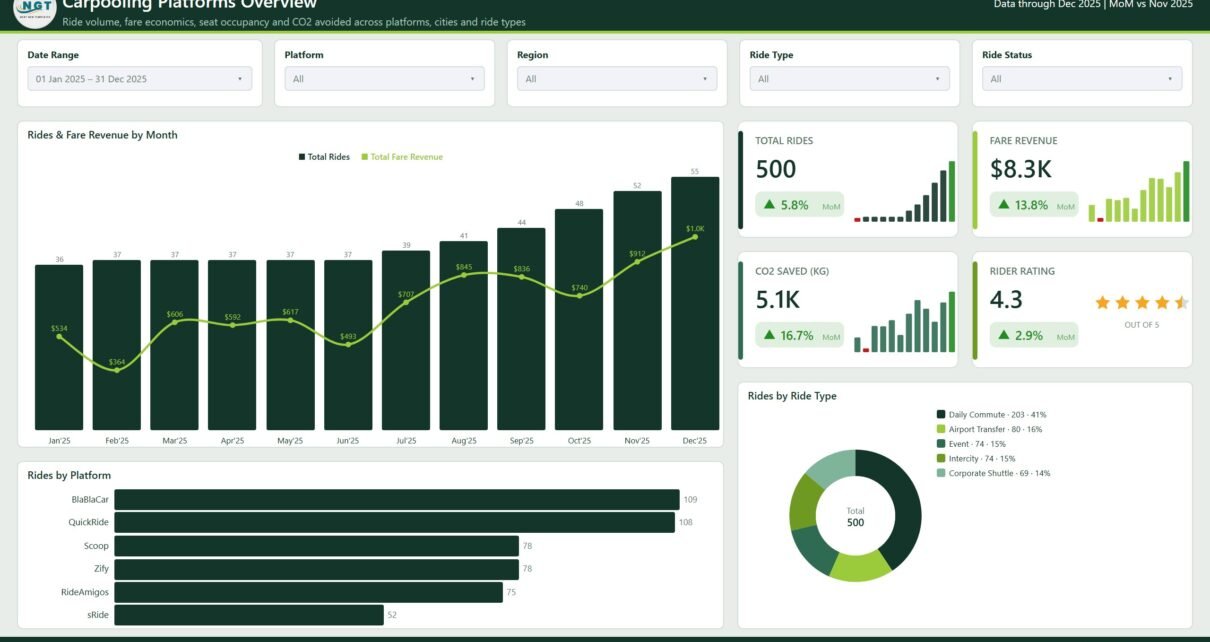The image size is (1210, 642).
Task: Toggle the Total Fare Revenue legend series
Action: [402, 157]
